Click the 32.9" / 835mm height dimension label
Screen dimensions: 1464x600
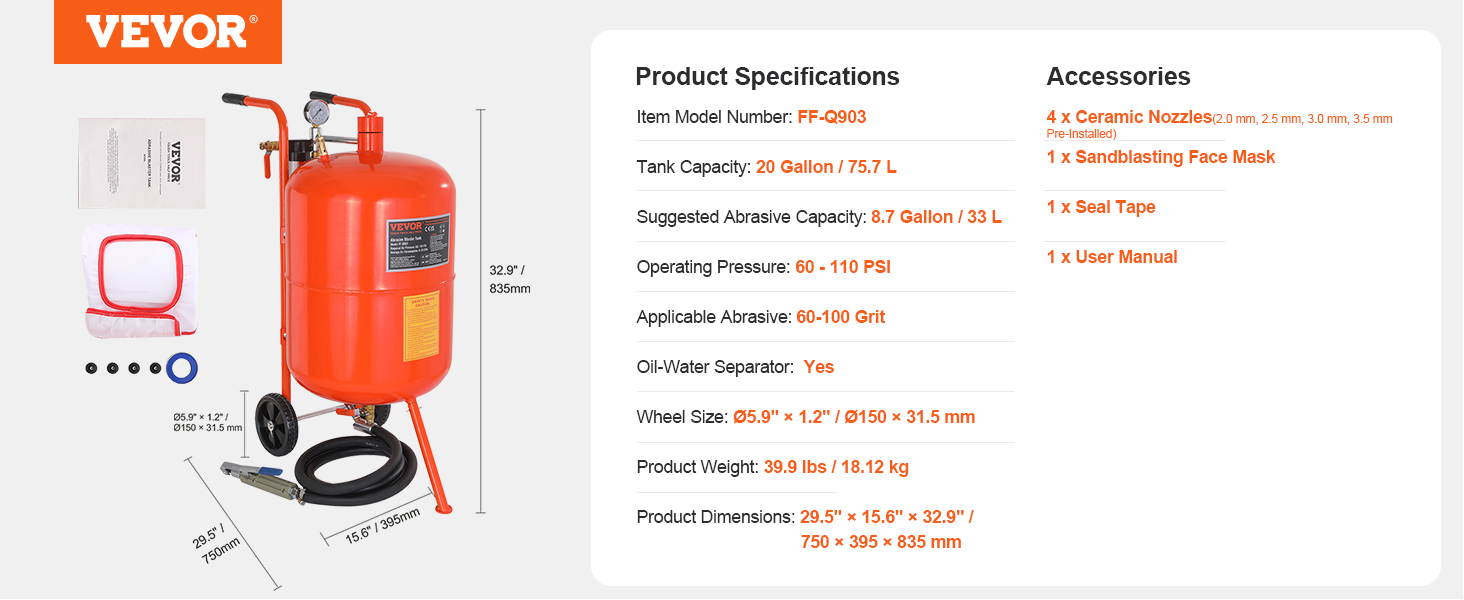[509, 279]
